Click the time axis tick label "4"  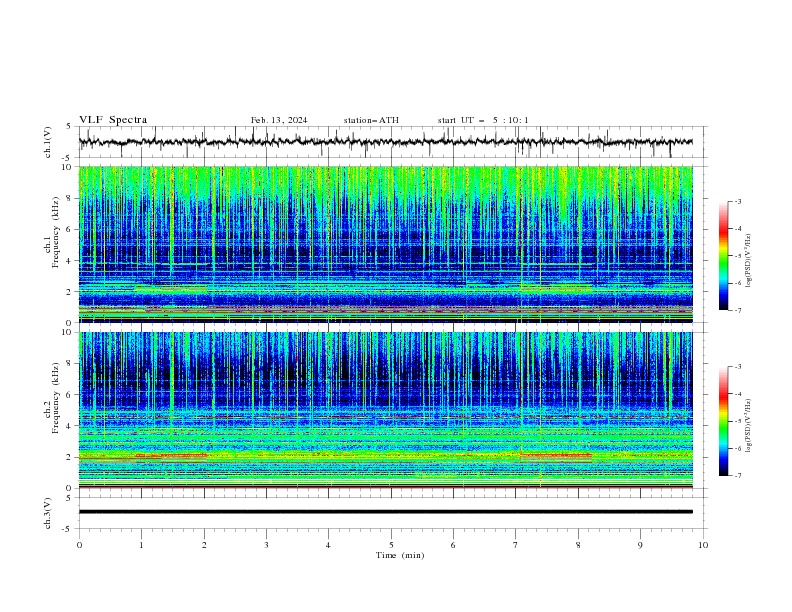(x=328, y=545)
